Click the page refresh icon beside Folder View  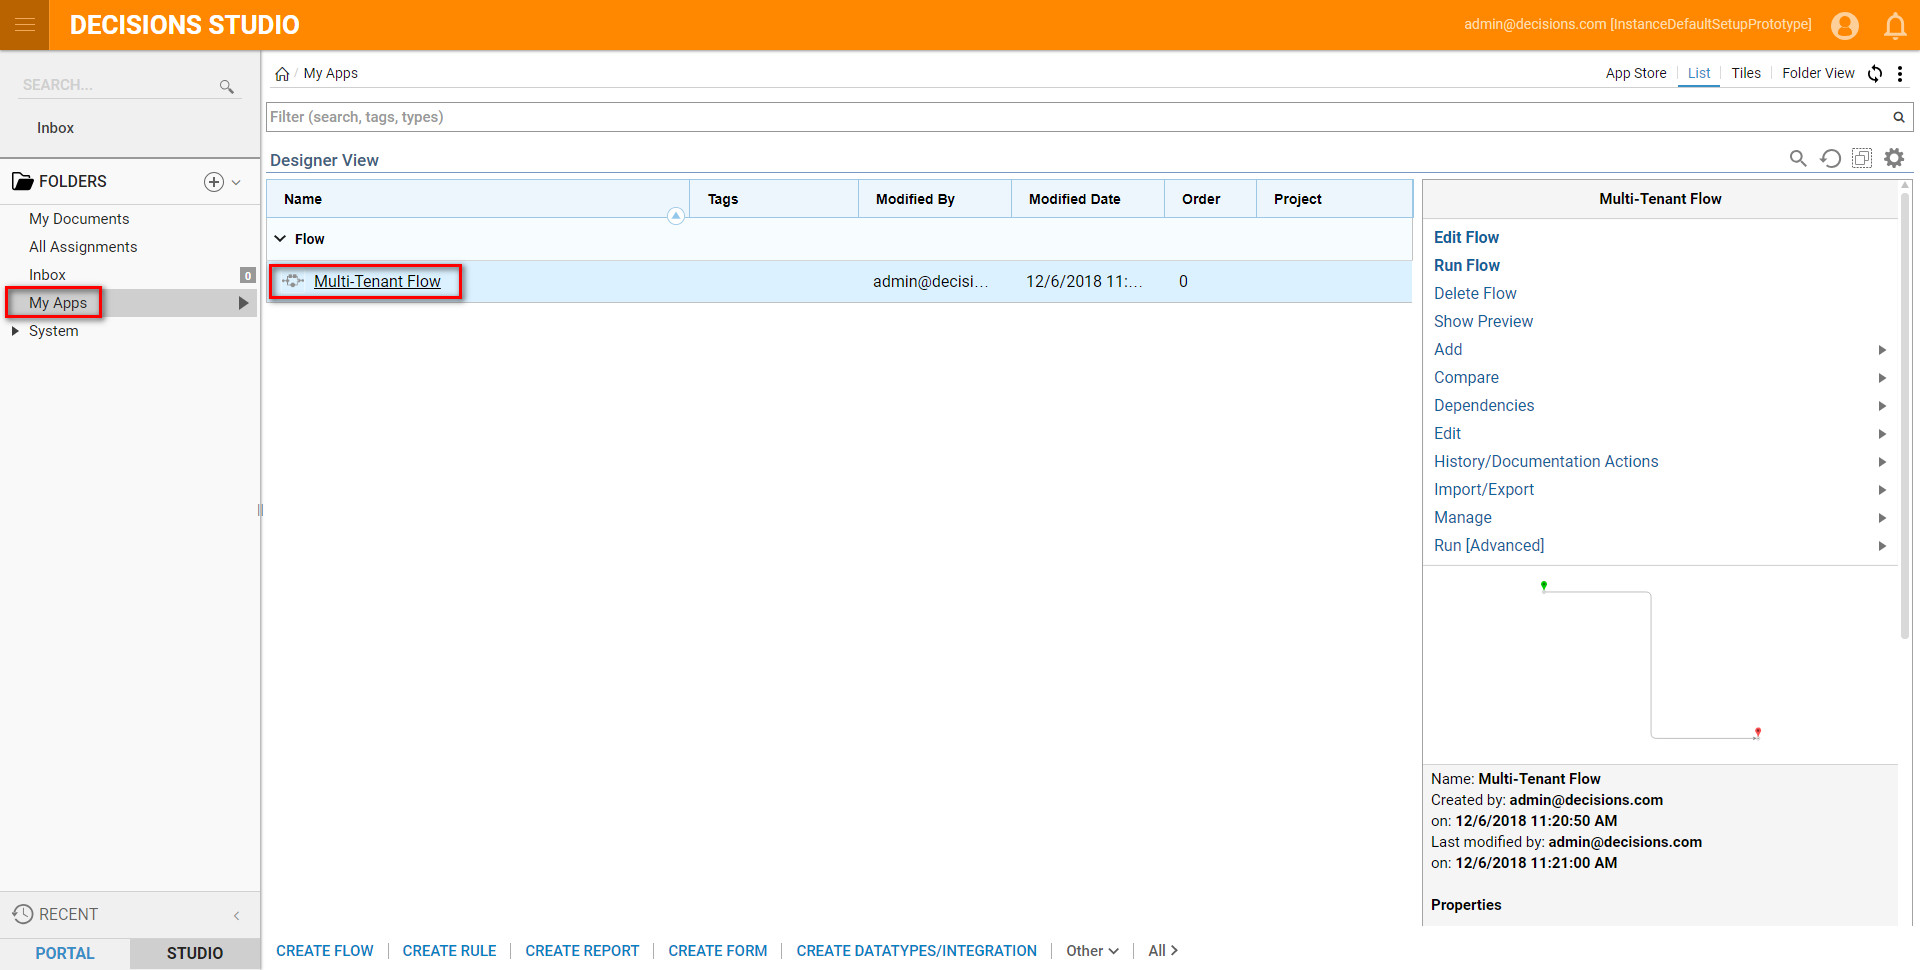(x=1875, y=73)
